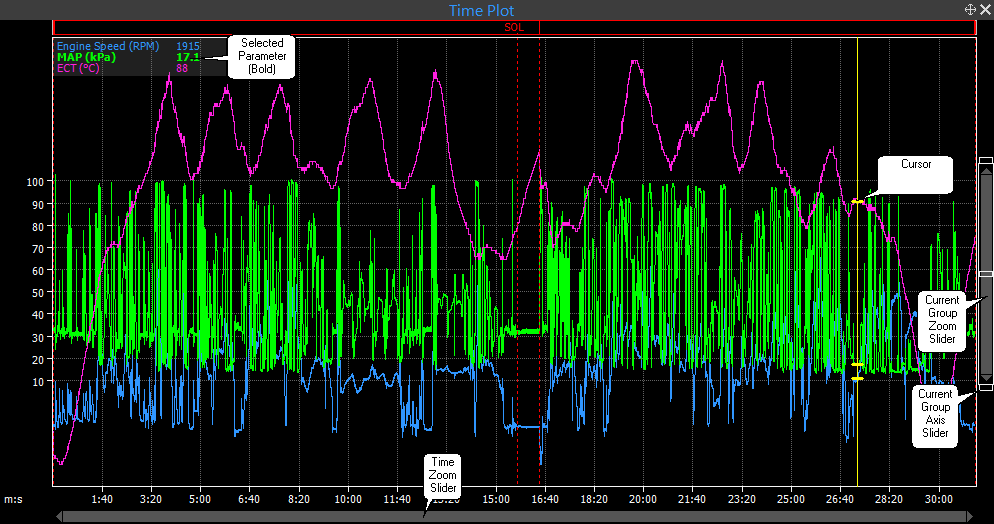
Task: Click the 23:20 time axis label
Action: [742, 499]
